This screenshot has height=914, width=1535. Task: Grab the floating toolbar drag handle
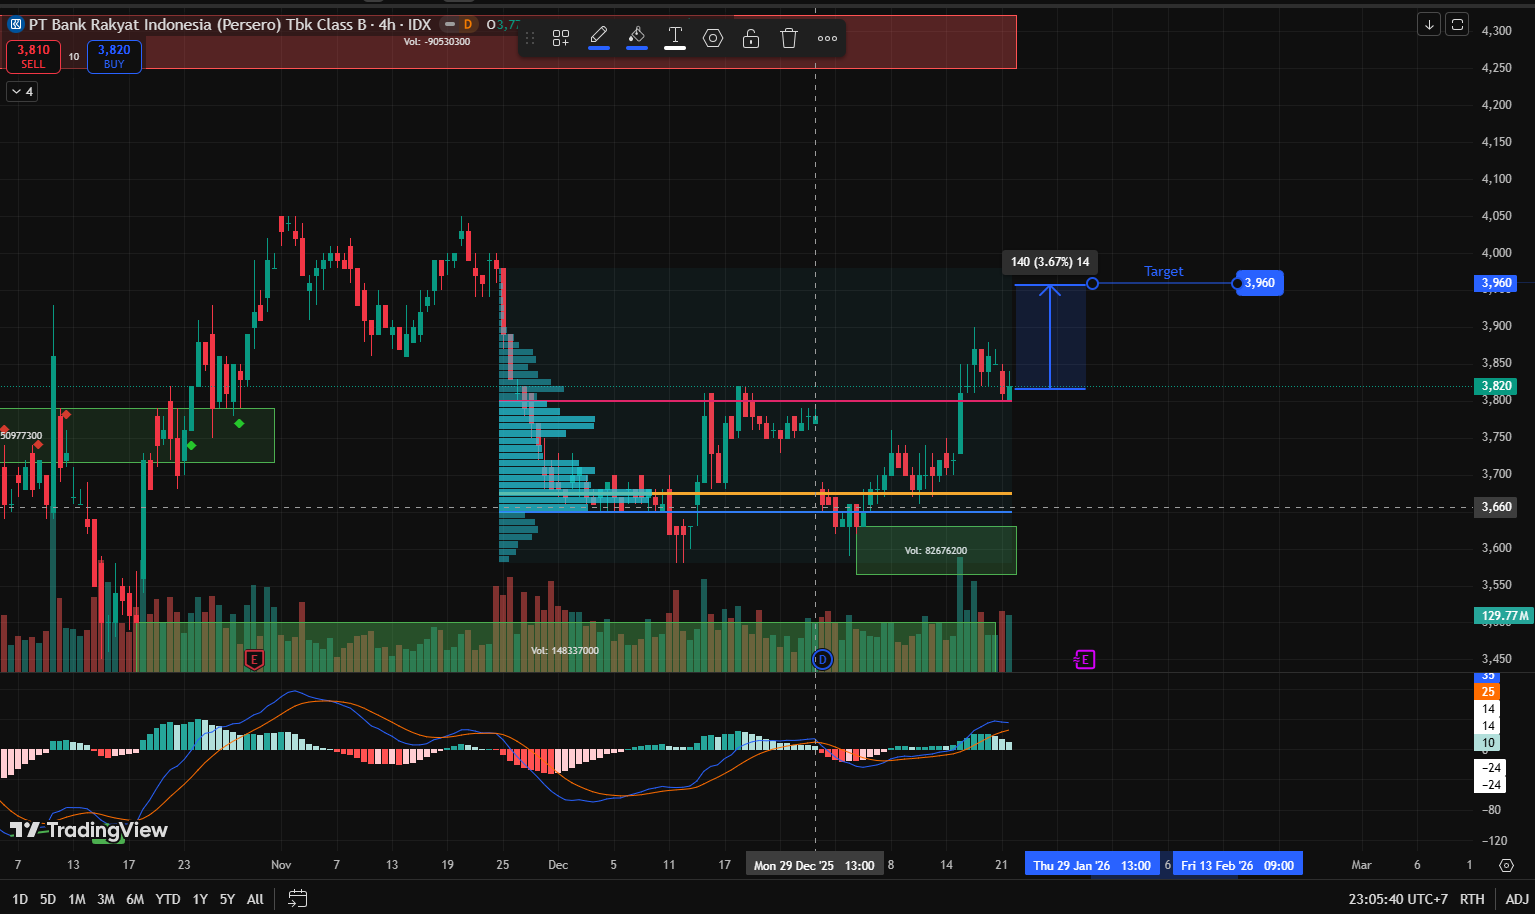pos(530,38)
